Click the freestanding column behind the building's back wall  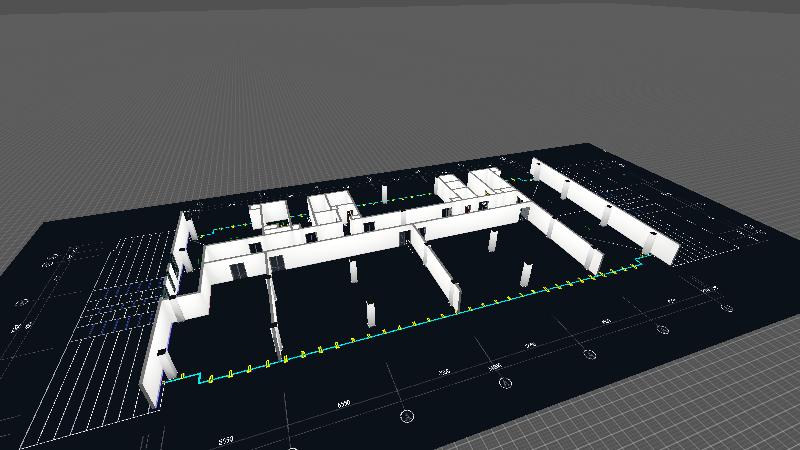[384, 192]
